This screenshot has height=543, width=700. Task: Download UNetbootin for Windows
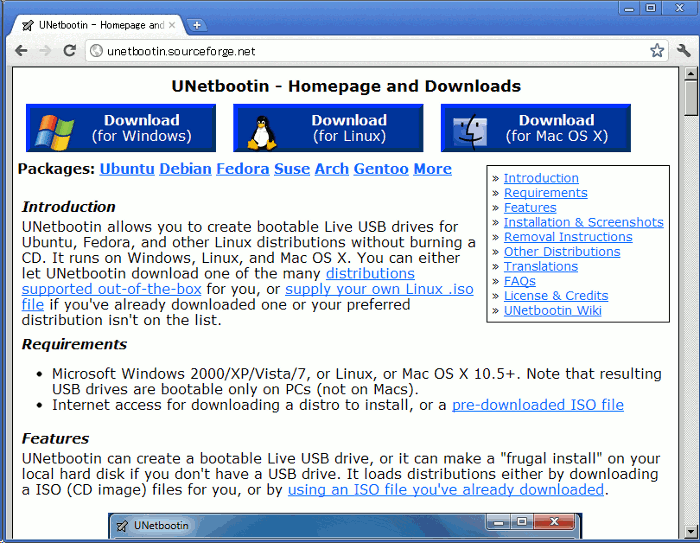(121, 128)
